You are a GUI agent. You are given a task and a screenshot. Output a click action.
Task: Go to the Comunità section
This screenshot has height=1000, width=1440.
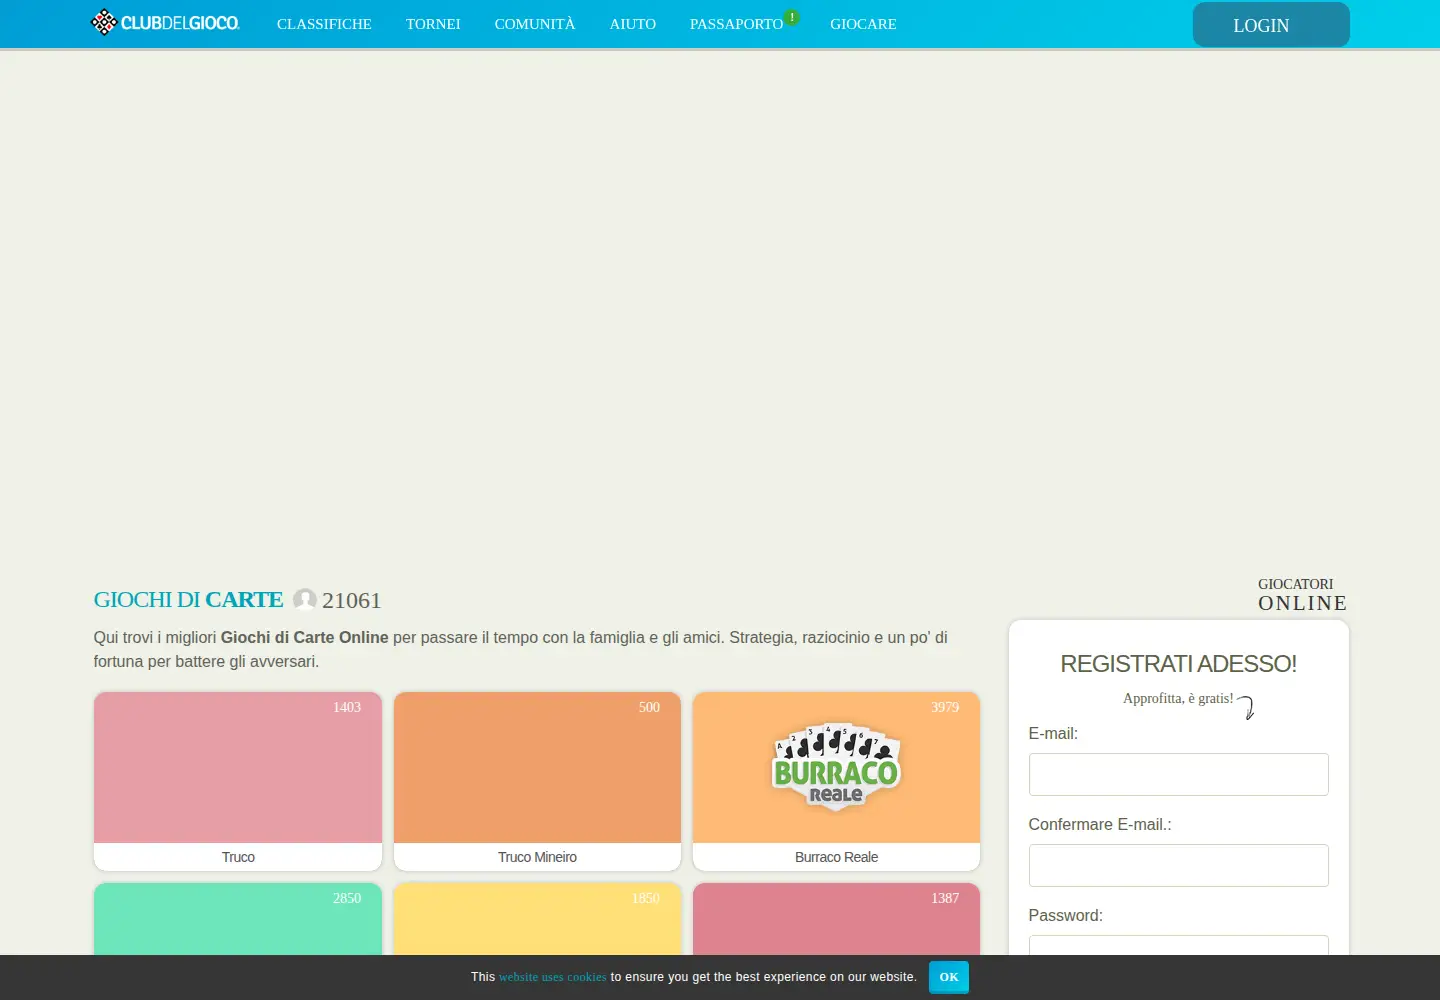point(535,24)
